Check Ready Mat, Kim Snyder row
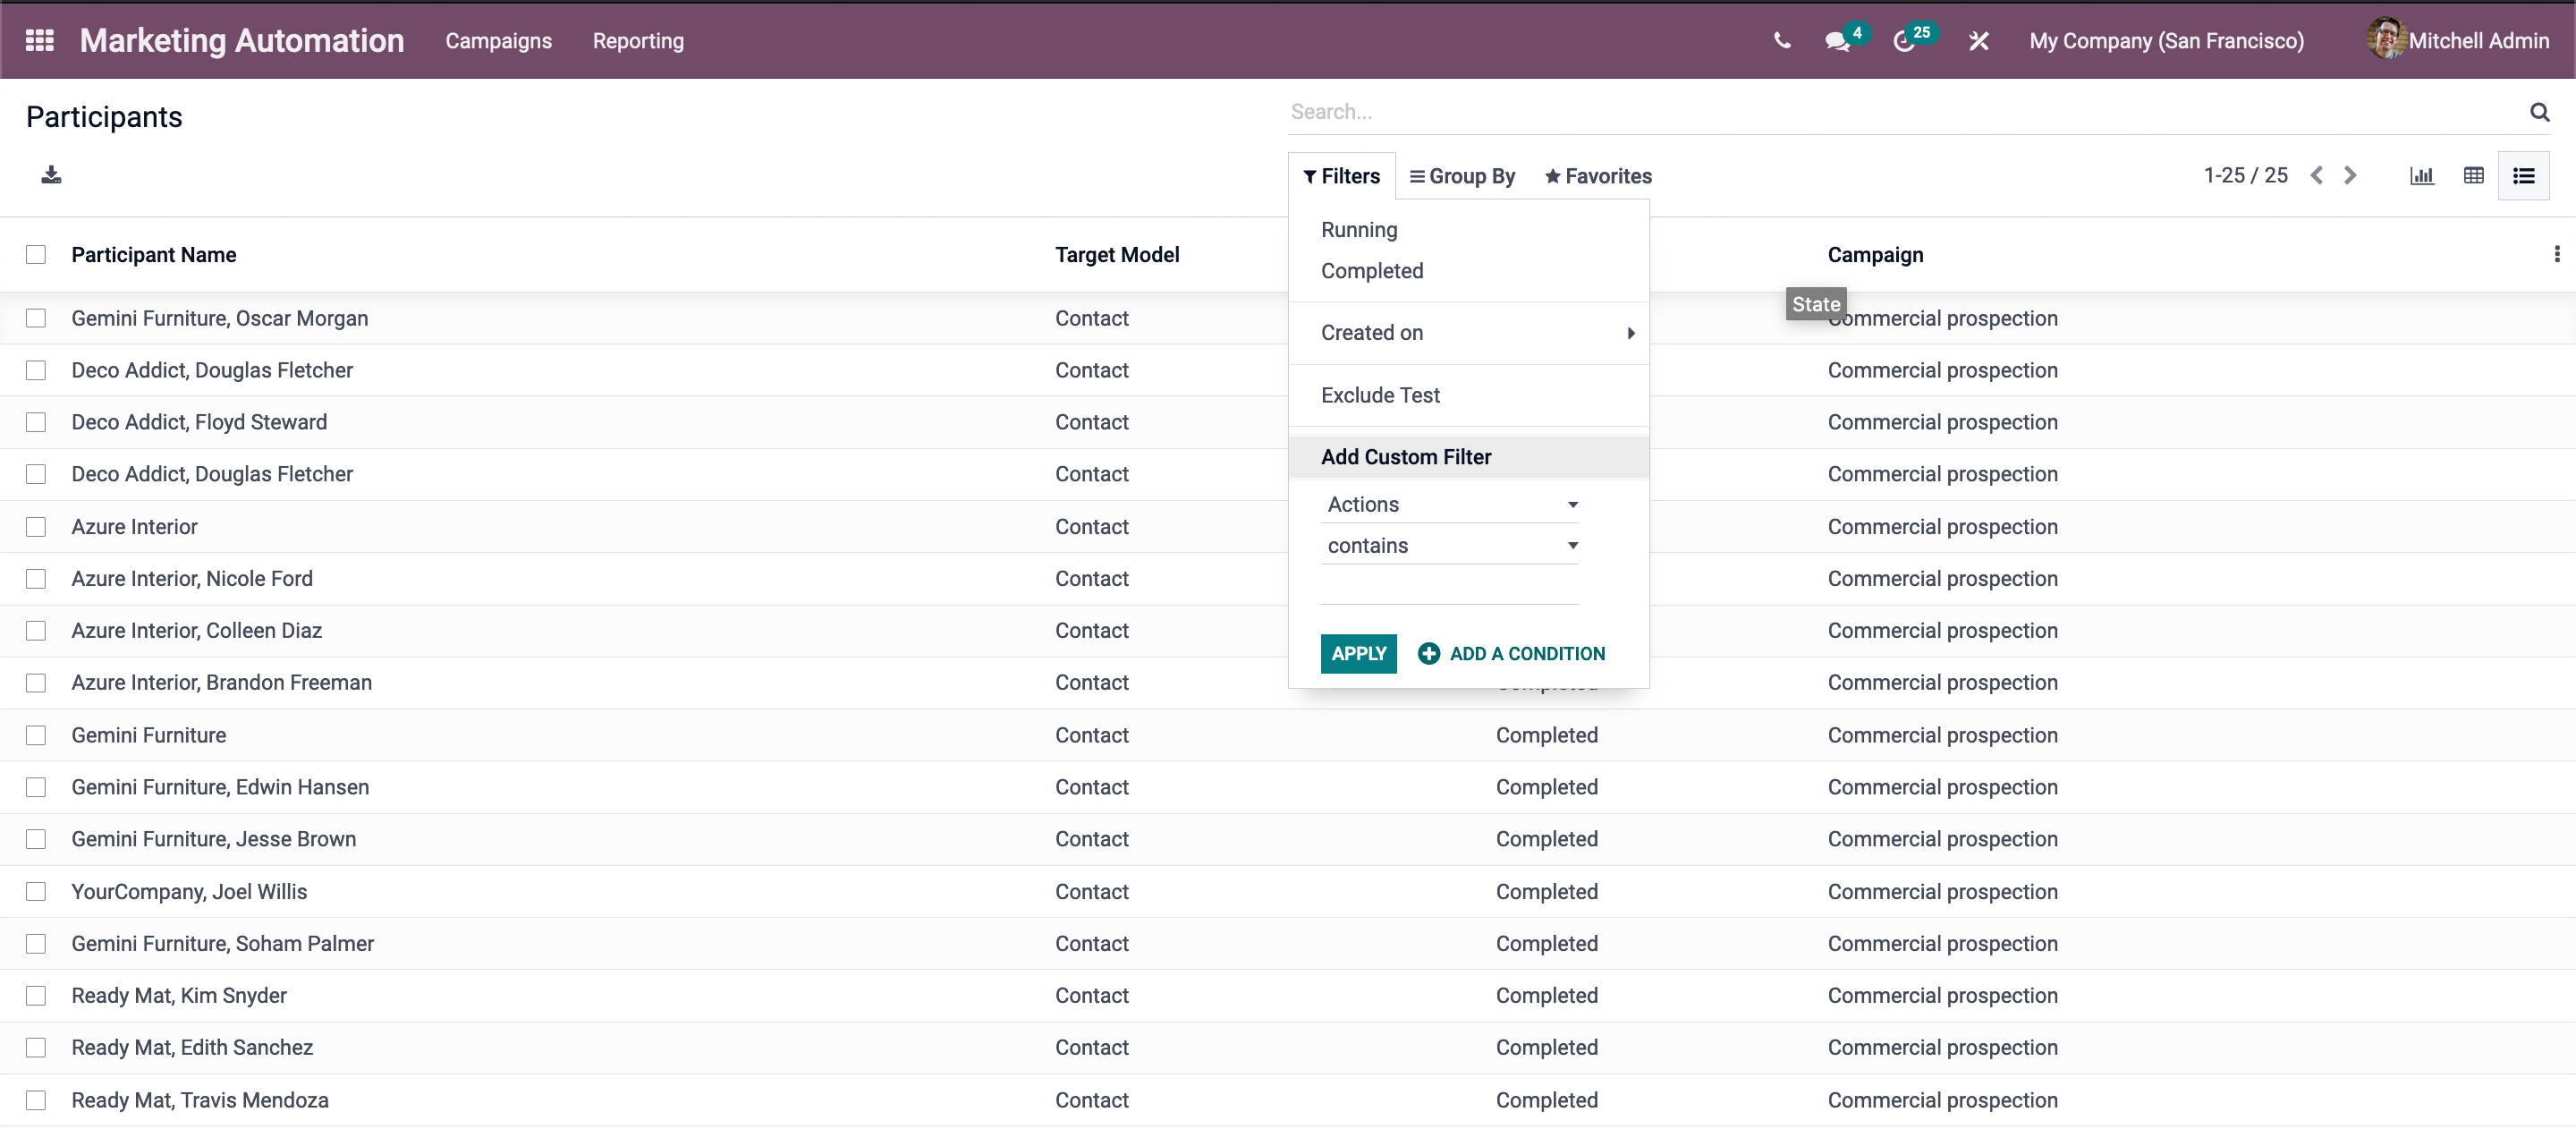This screenshot has height=1129, width=2576. click(36, 995)
